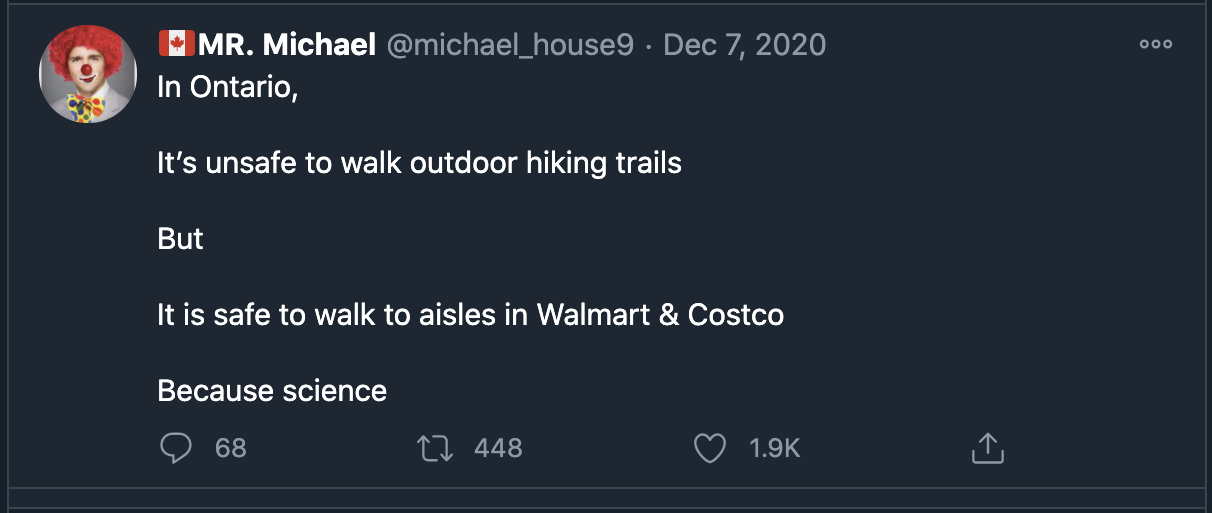This screenshot has width=1212, height=513.
Task: Click the word "Costco" in the tweet
Action: [x=735, y=315]
